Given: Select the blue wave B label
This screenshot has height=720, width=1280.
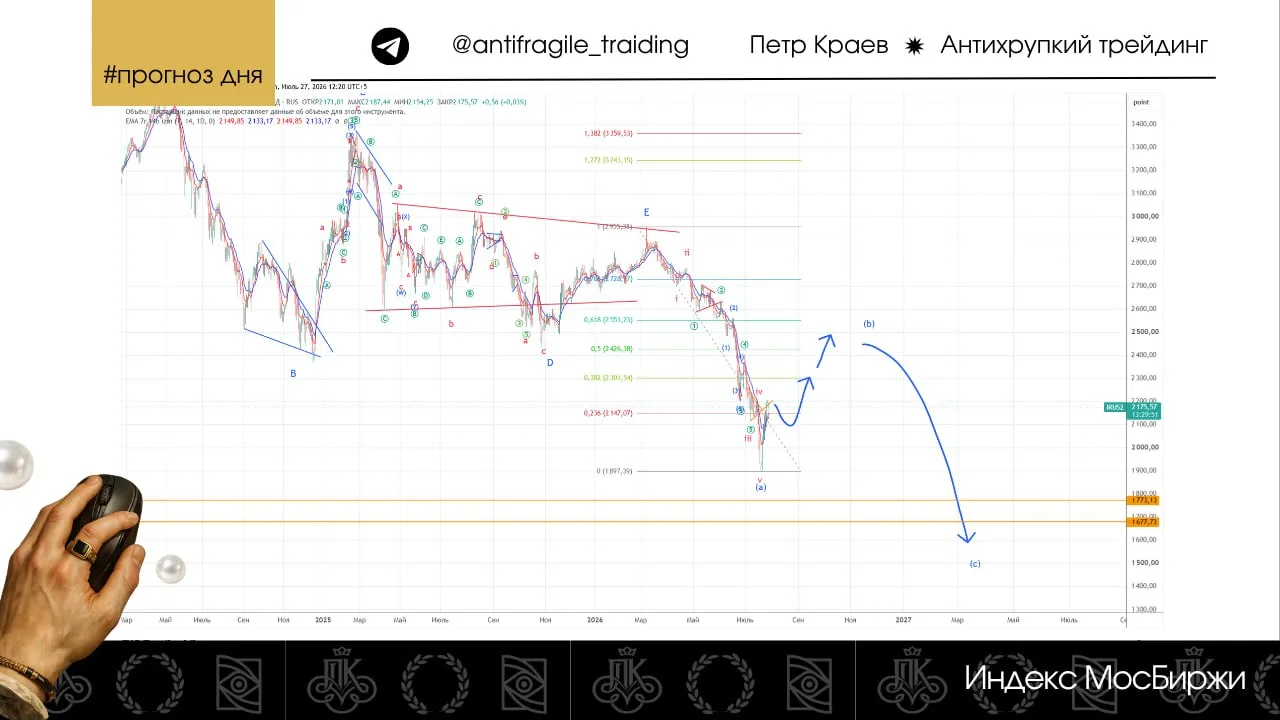Looking at the screenshot, I should click(293, 373).
